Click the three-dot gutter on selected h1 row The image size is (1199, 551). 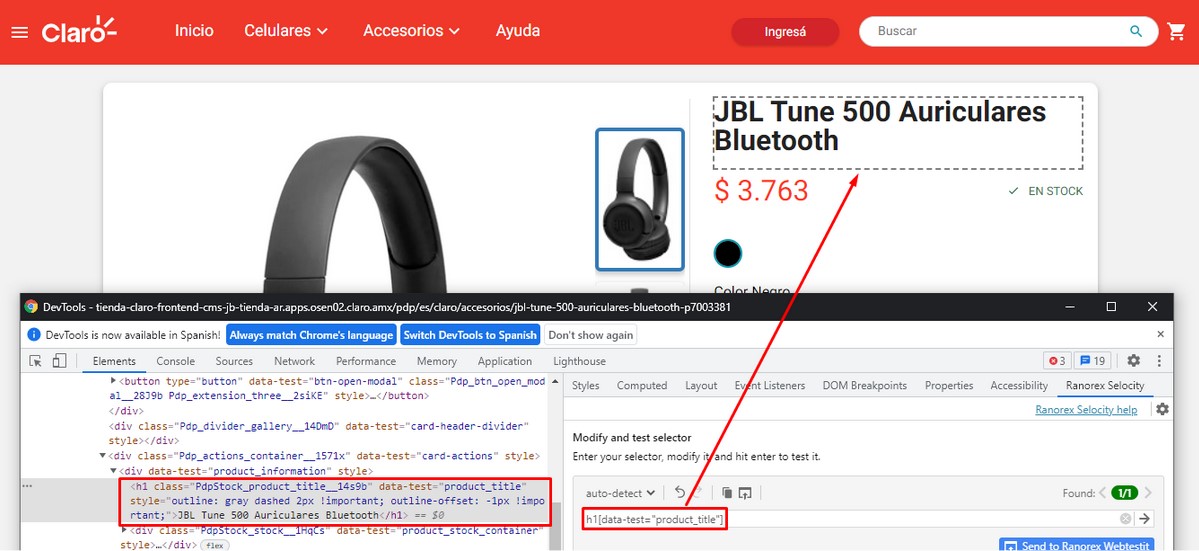point(28,486)
